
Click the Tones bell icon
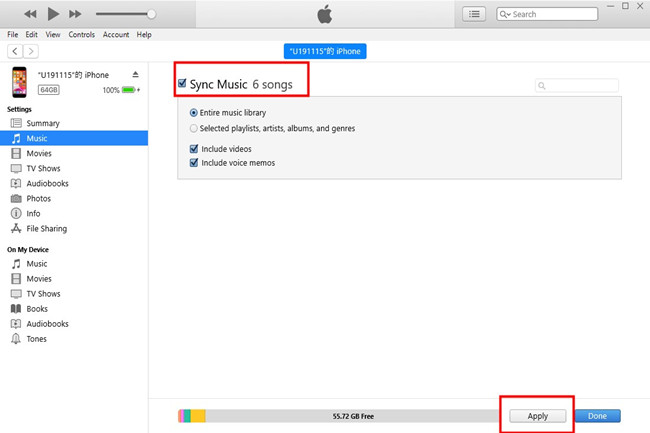[16, 339]
